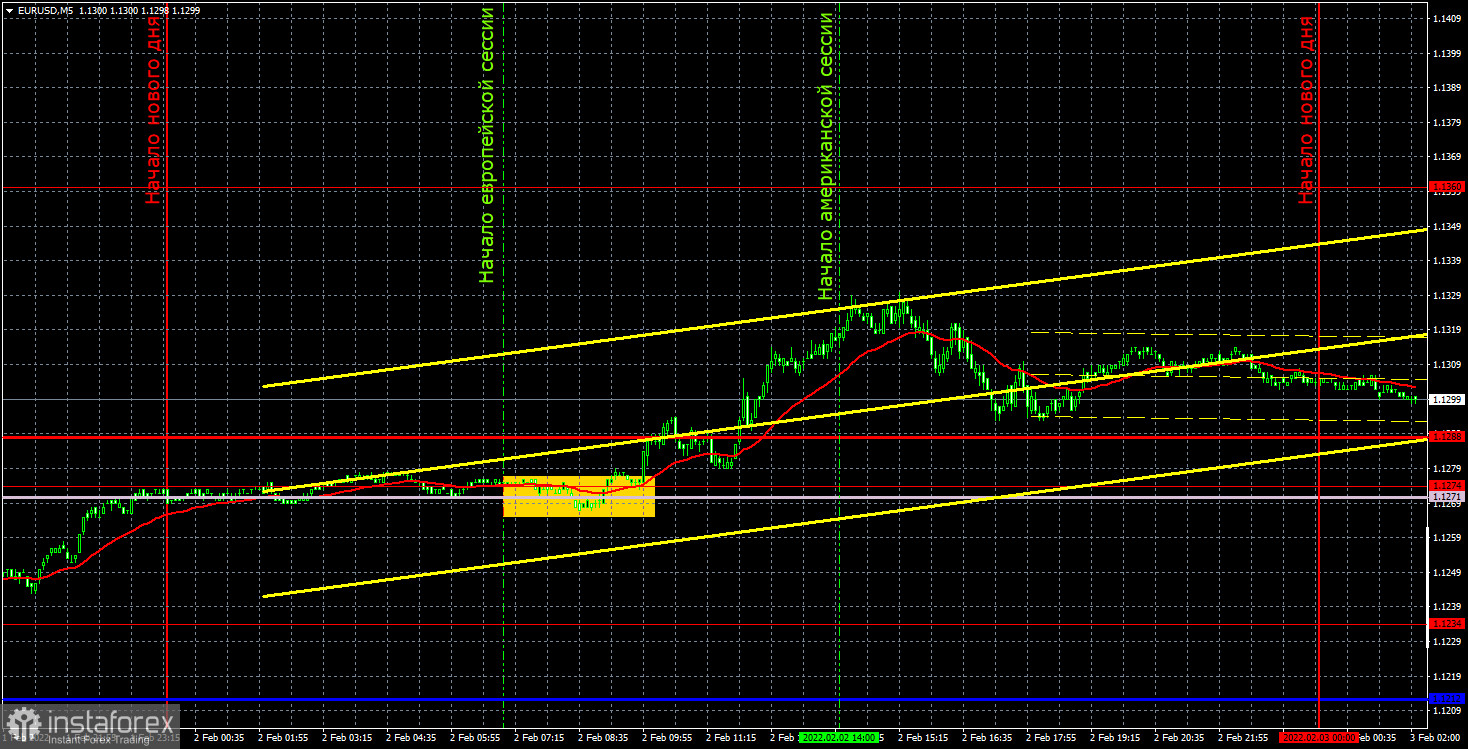Click the 1.1339 price axis label
Viewport: 1468px width, 749px height.
coord(1446,260)
